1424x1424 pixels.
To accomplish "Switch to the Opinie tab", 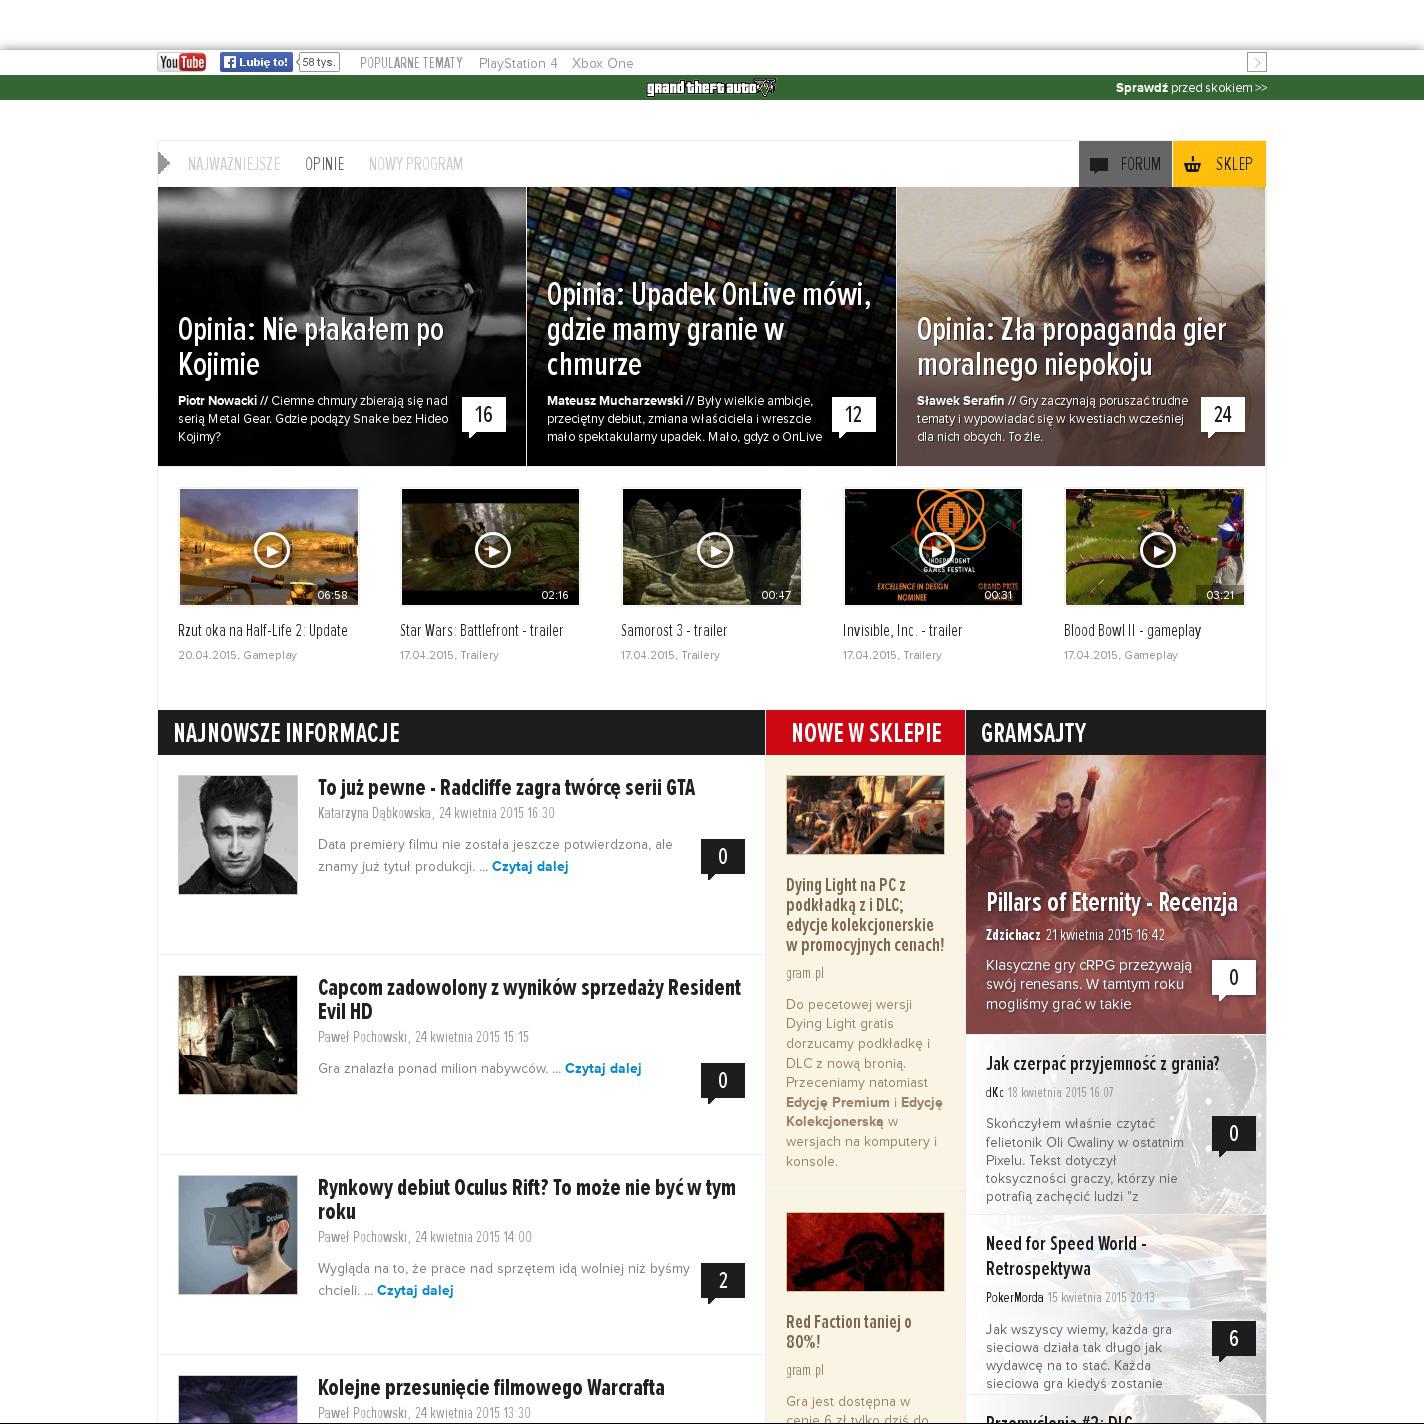I will (324, 164).
